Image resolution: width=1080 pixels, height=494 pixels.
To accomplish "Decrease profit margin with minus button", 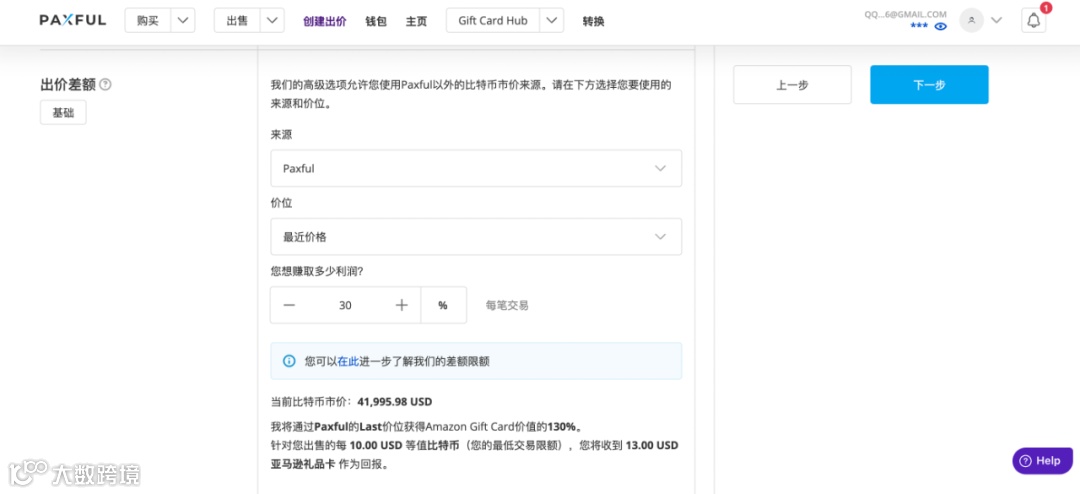I will tap(289, 305).
